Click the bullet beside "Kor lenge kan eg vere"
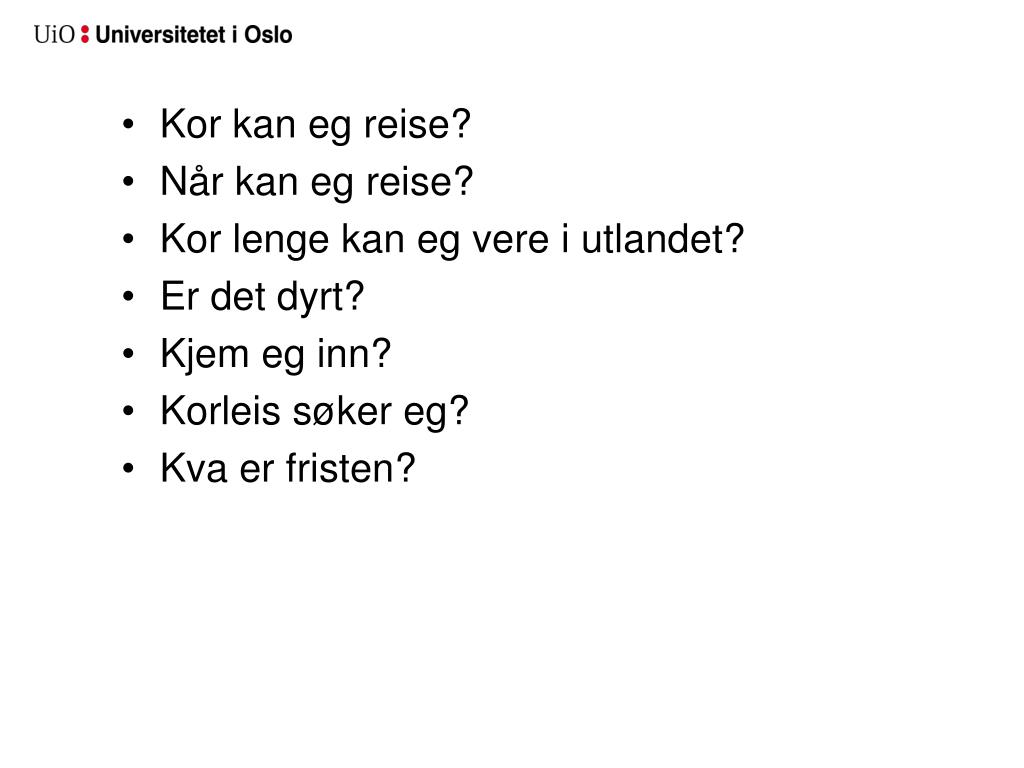 click(x=130, y=241)
